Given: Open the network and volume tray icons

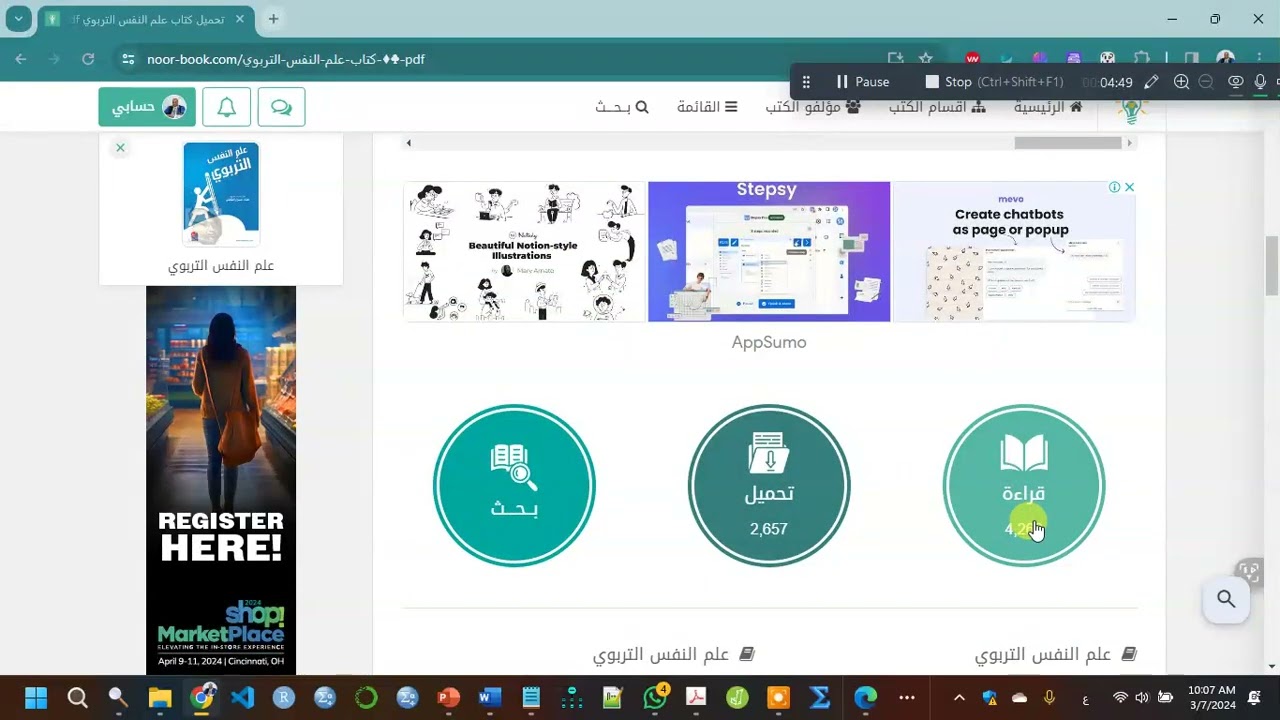Looking at the screenshot, I should pyautogui.click(x=1142, y=697).
